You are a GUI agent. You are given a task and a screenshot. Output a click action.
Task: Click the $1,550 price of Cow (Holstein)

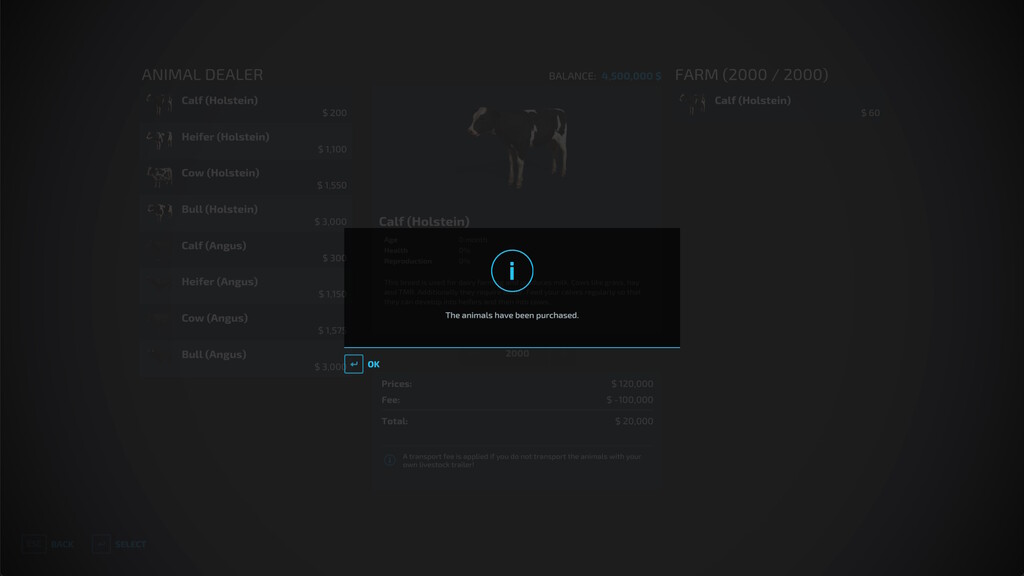(x=332, y=185)
